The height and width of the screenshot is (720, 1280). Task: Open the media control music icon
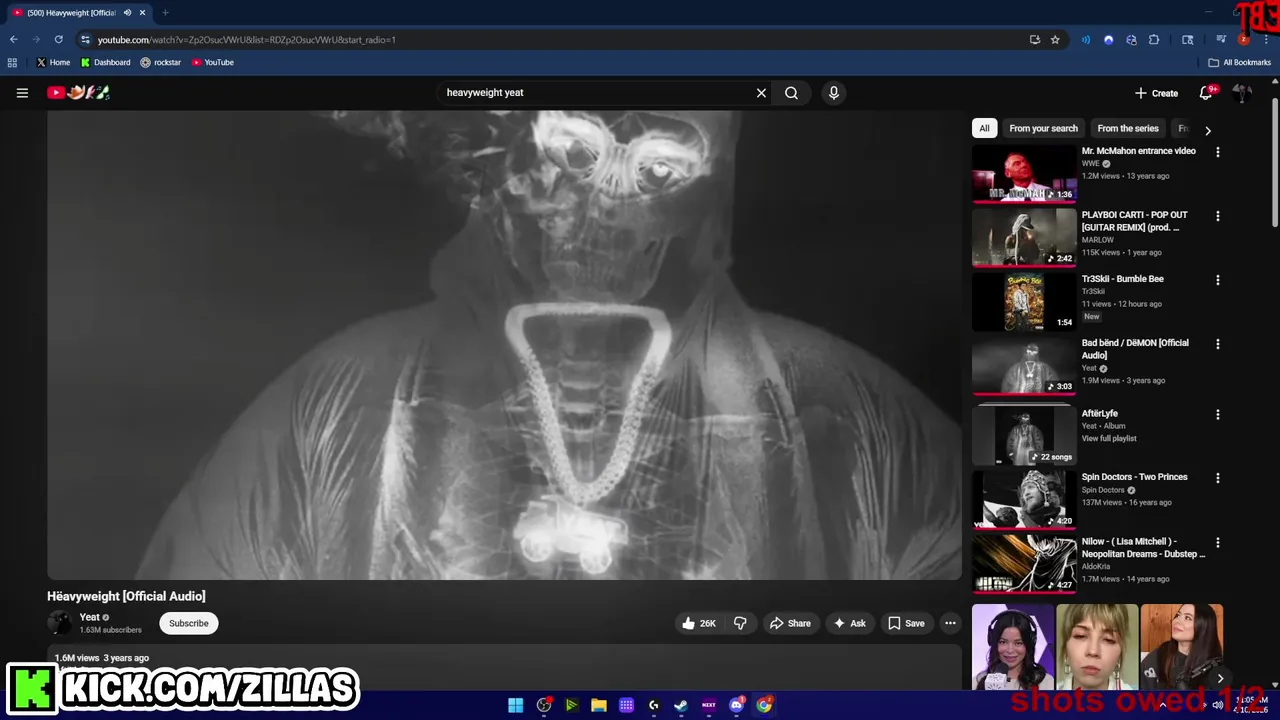(1221, 40)
